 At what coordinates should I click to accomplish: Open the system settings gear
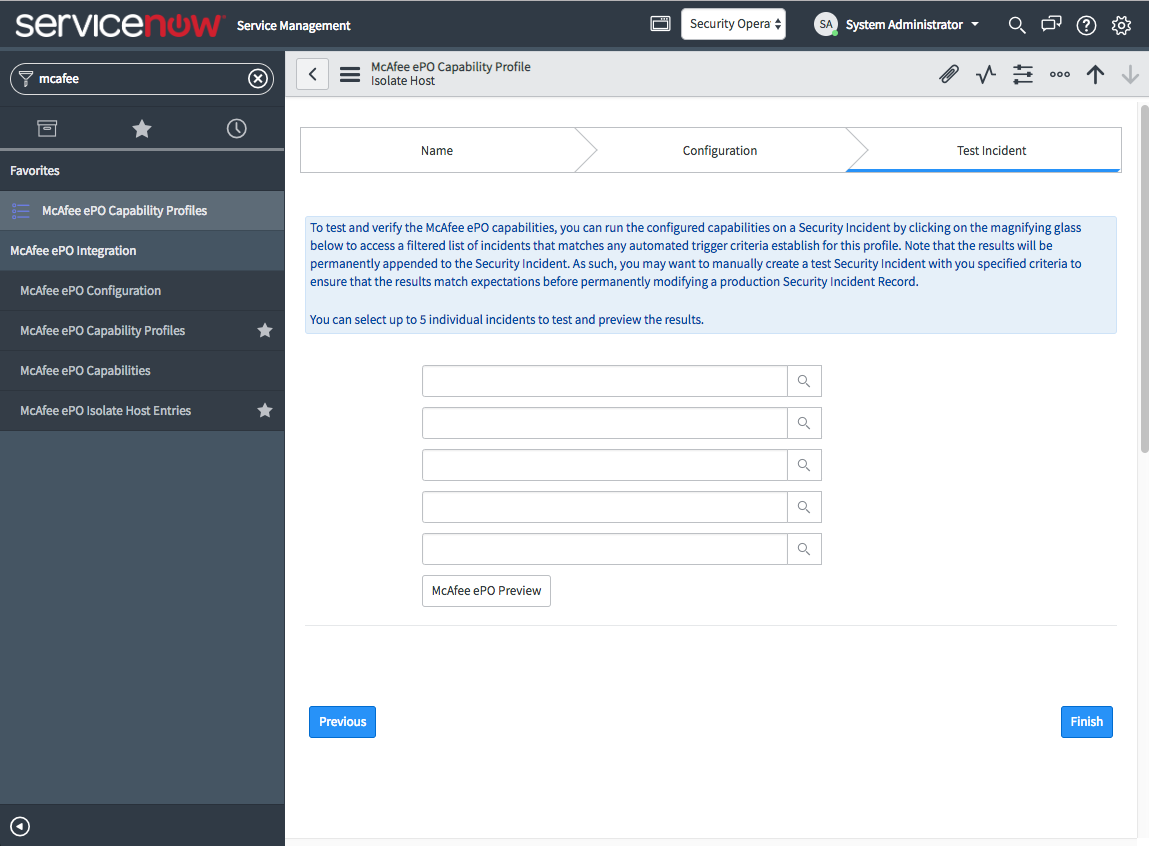(1121, 26)
